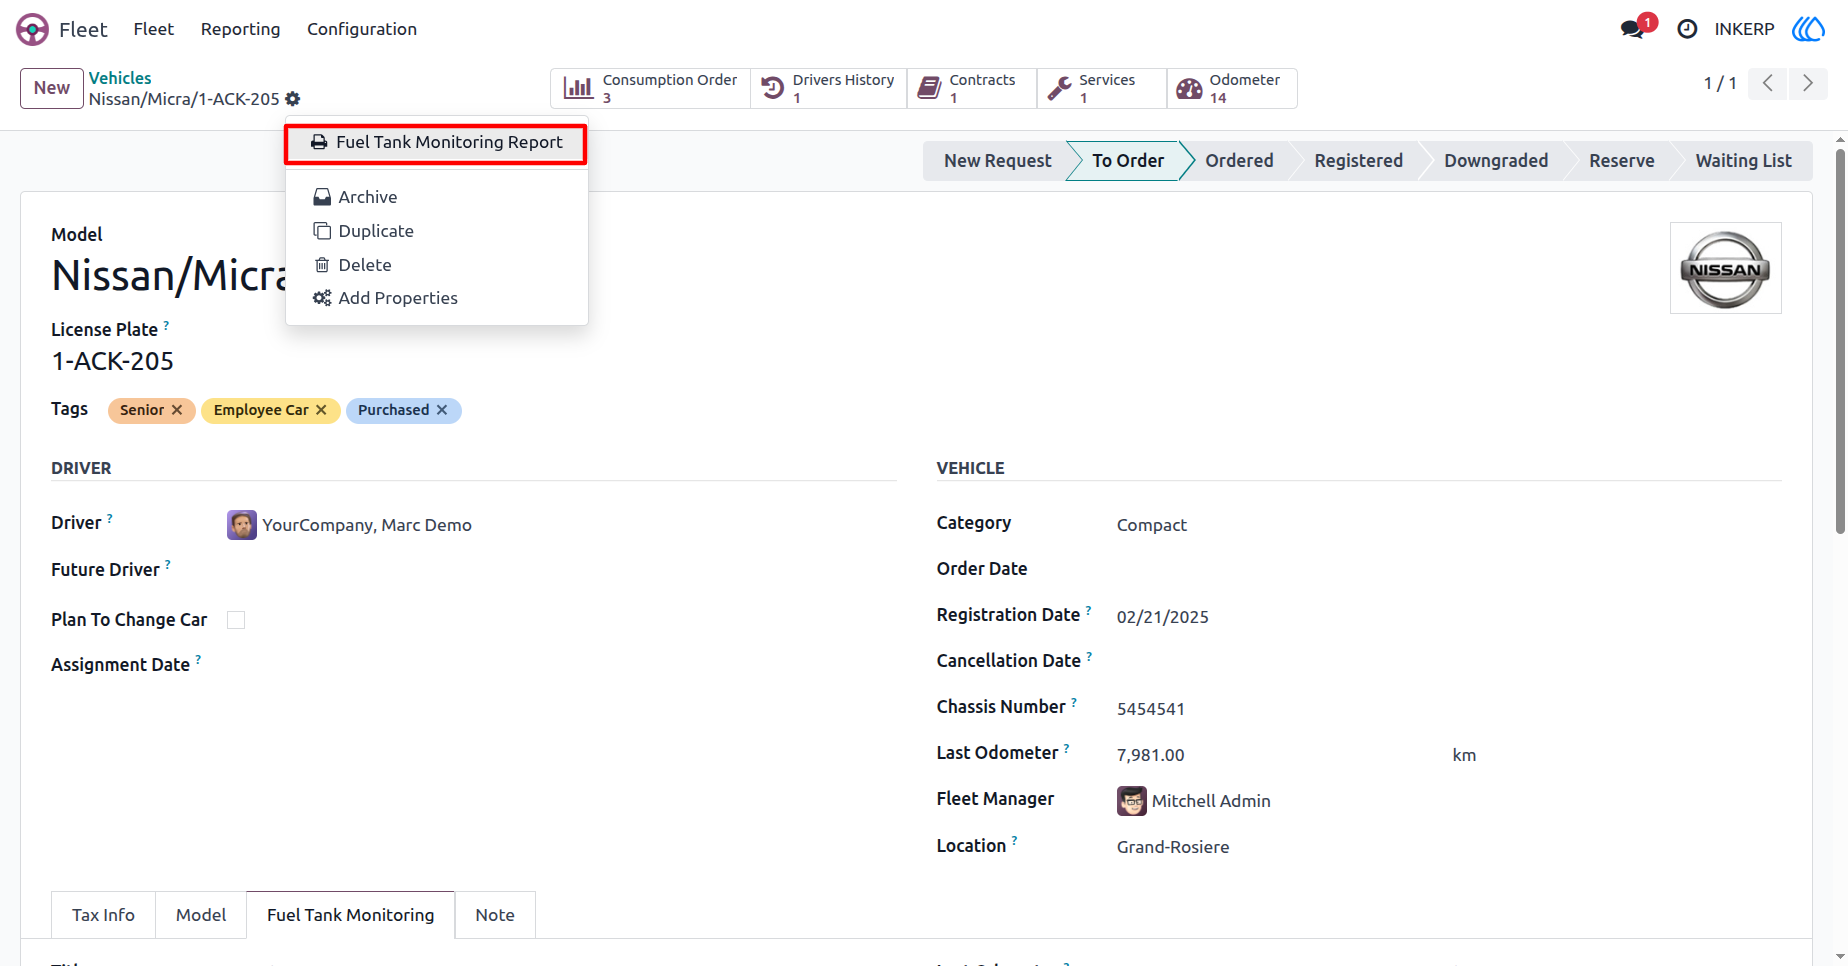Set the stage to Waiting List
The image size is (1848, 966).
(1743, 161)
